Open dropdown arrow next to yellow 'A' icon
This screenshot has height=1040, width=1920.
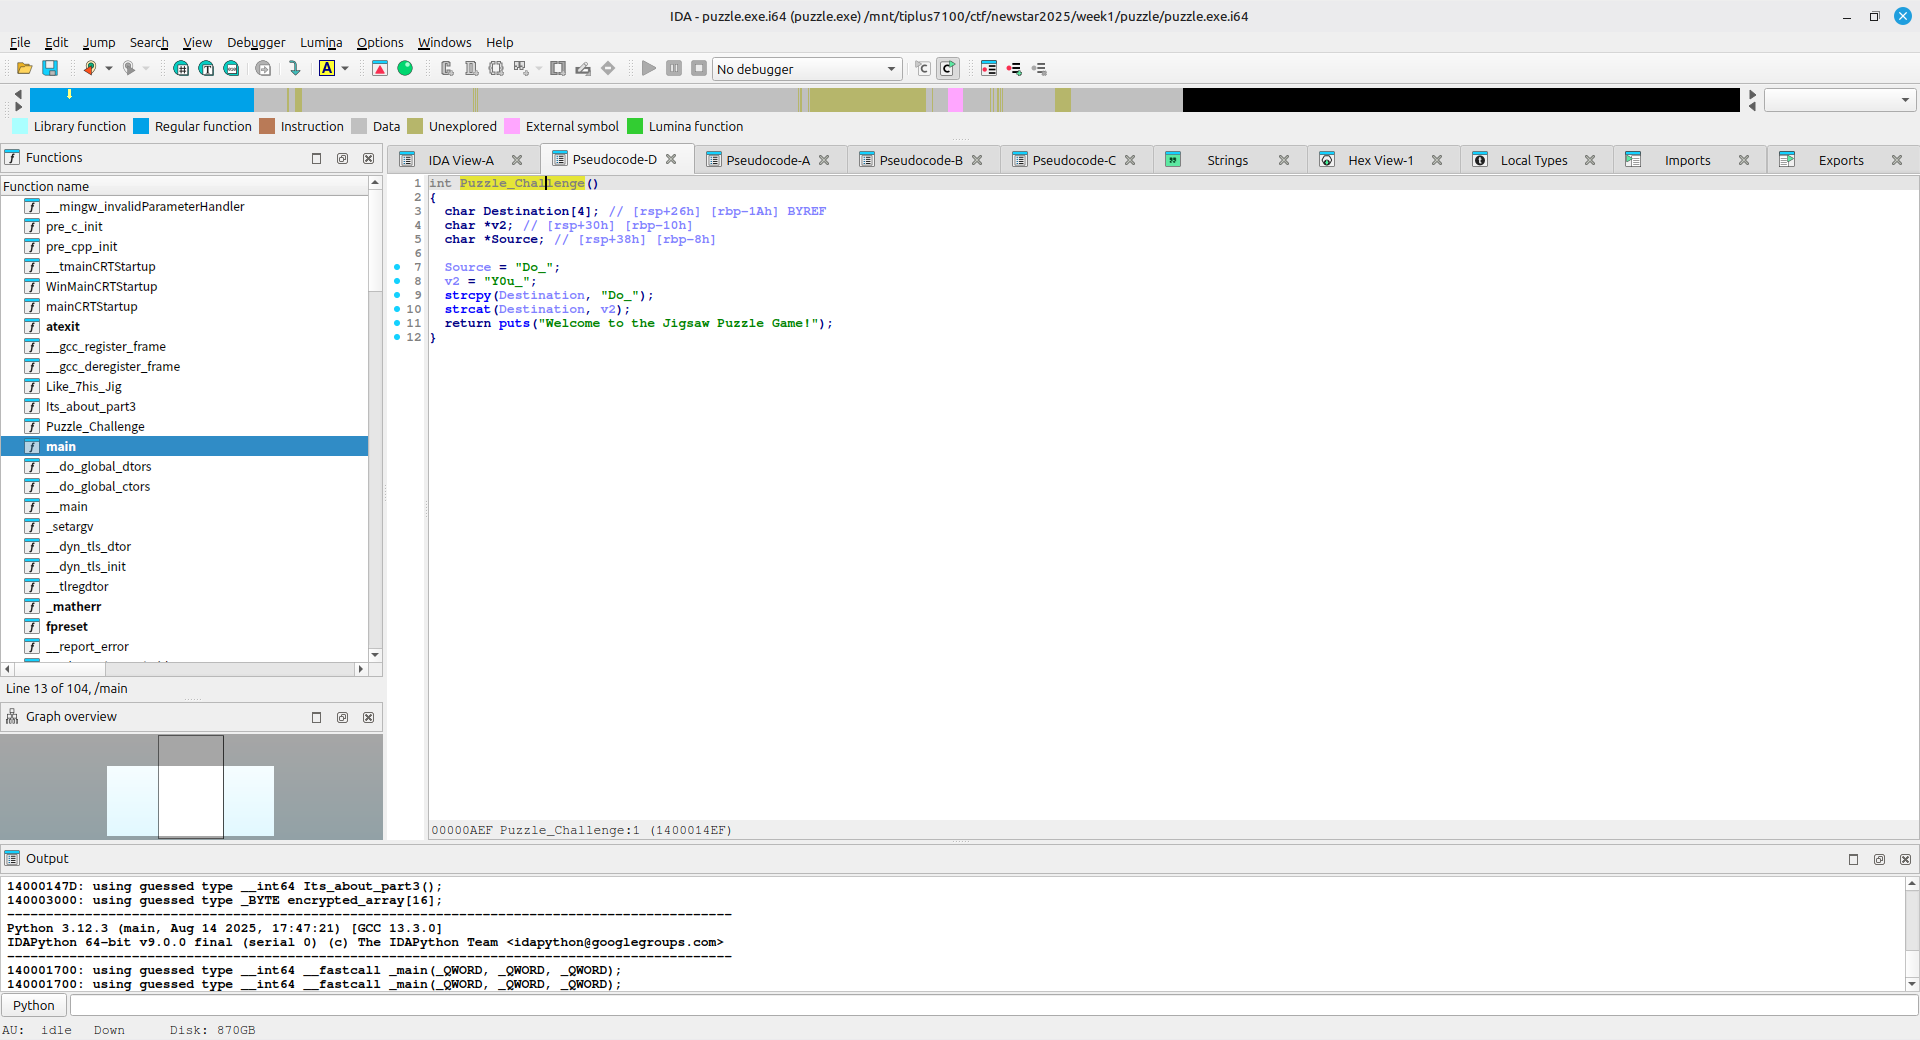[345, 68]
